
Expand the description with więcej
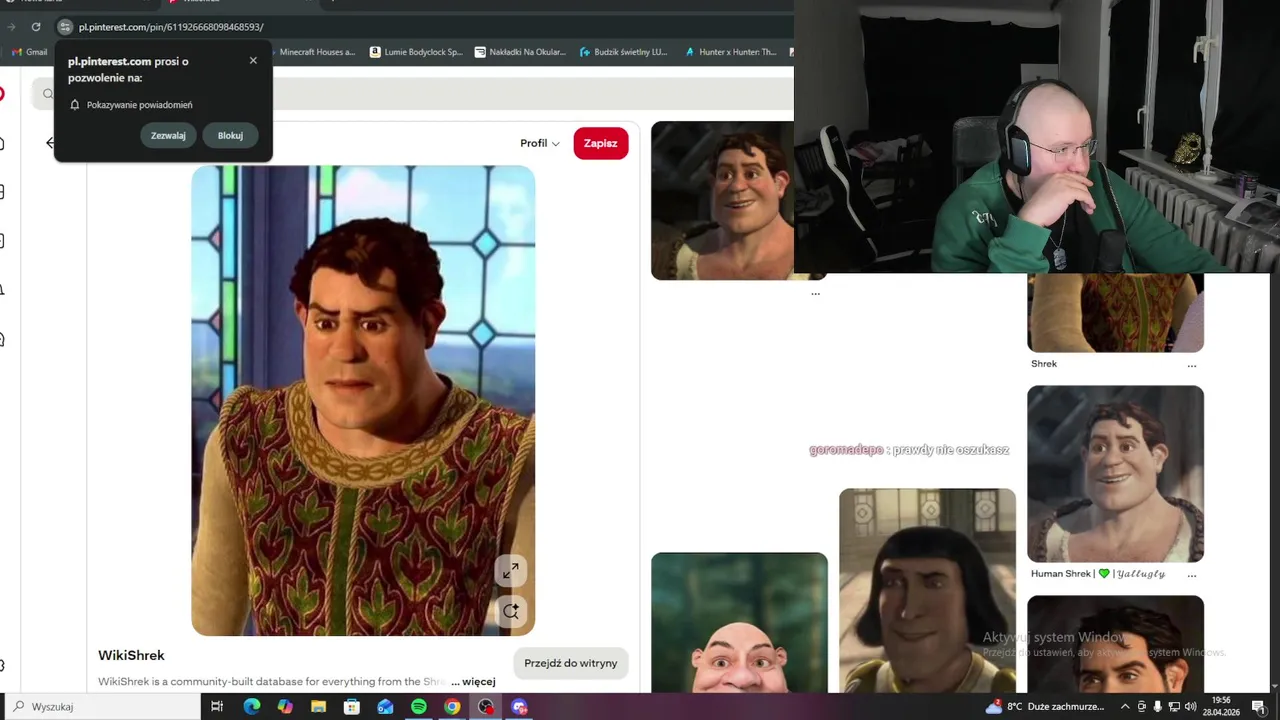tap(479, 682)
